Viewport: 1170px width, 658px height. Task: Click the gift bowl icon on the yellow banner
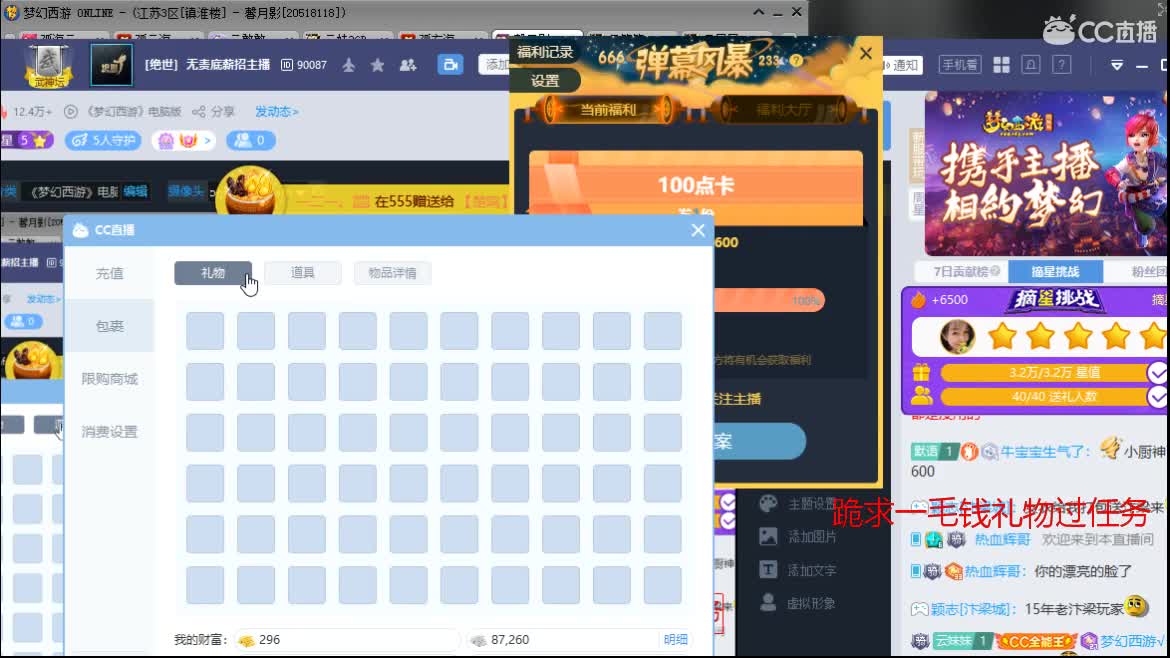click(x=250, y=192)
